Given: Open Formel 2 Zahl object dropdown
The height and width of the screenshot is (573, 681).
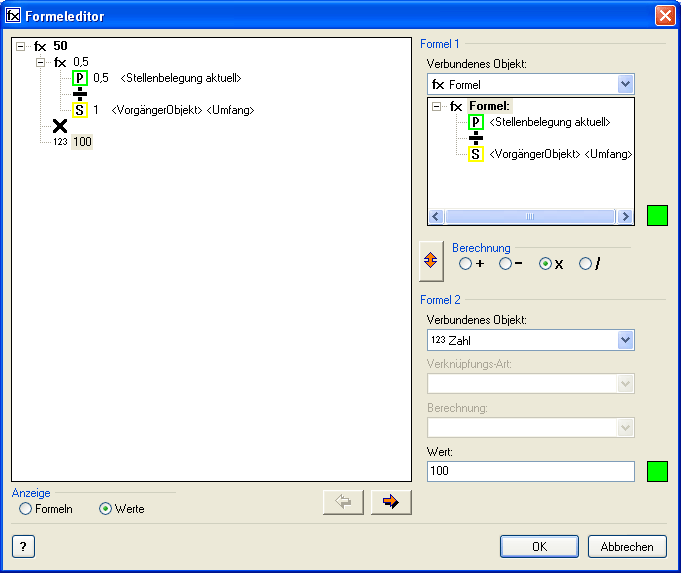Looking at the screenshot, I should 625,341.
